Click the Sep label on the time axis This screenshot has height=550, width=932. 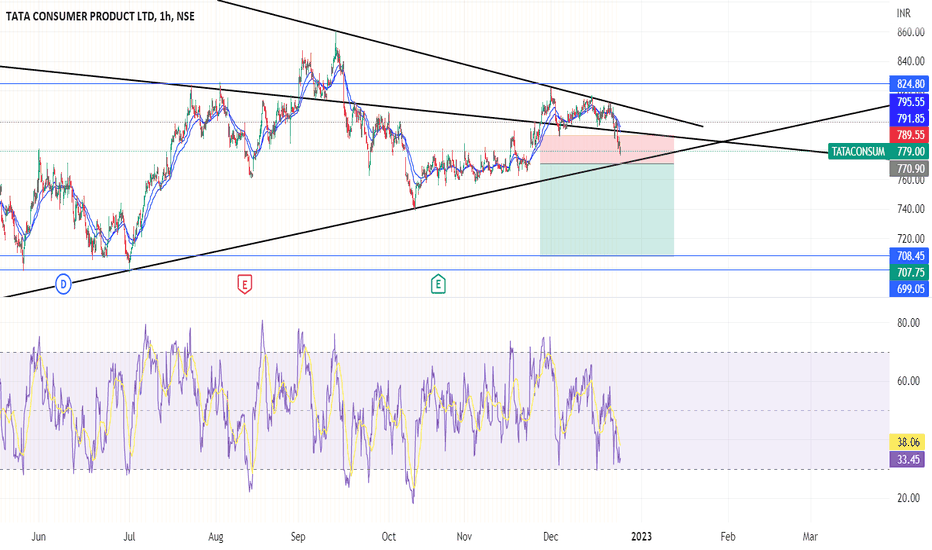[298, 536]
